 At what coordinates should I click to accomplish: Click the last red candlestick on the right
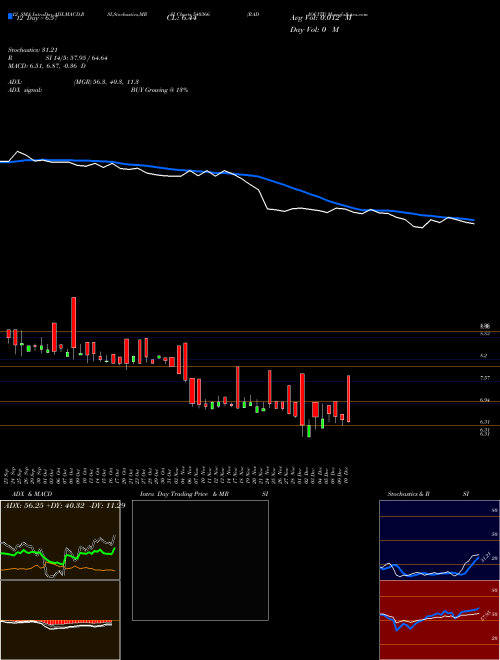pyautogui.click(x=348, y=399)
